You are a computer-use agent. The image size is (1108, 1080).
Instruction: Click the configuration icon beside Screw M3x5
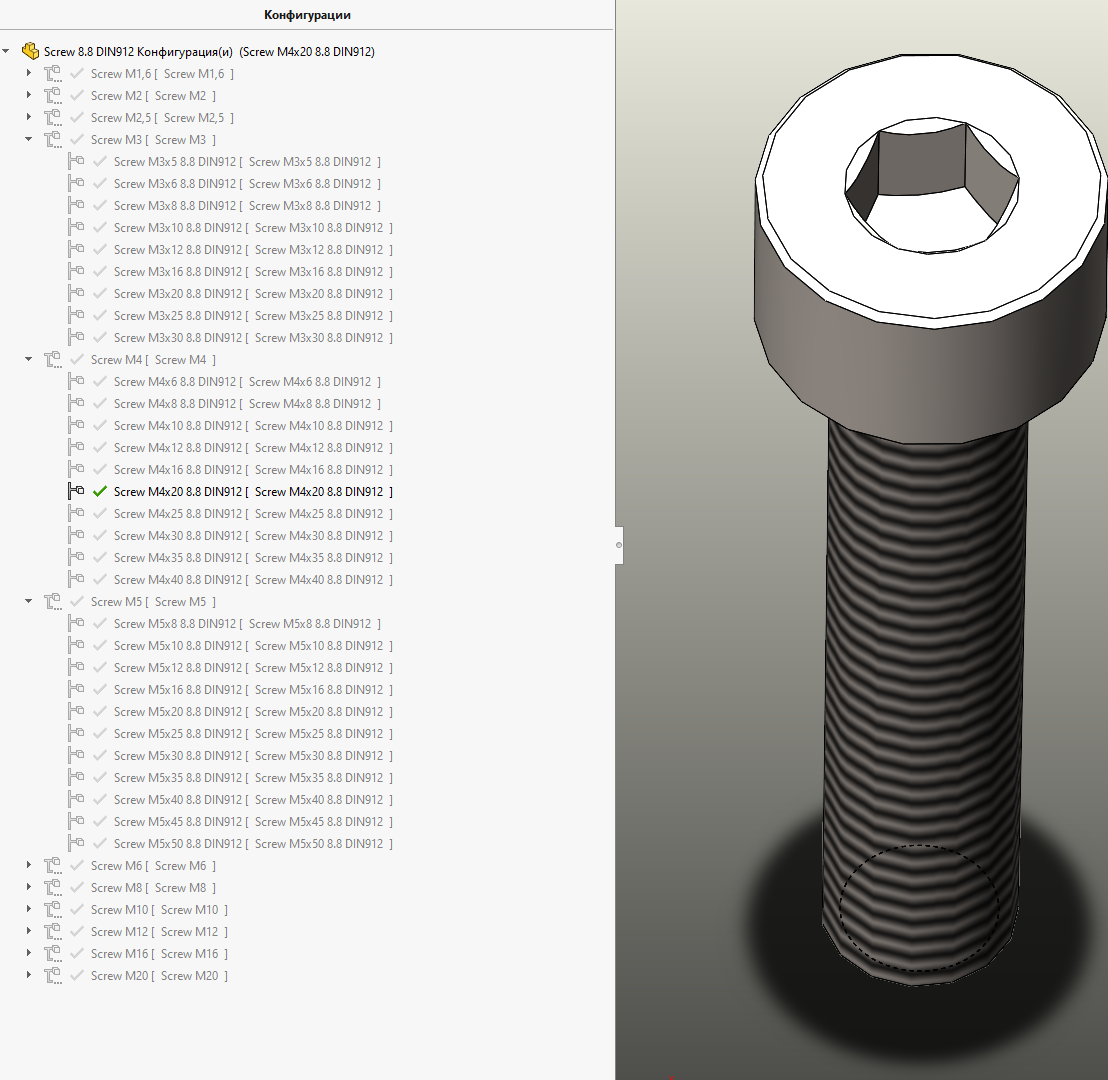(x=76, y=162)
